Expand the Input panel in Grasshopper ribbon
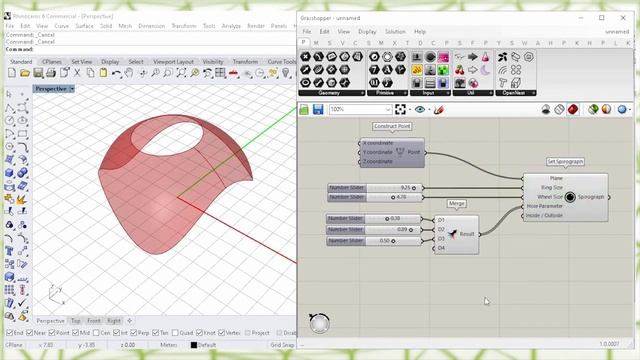The height and width of the screenshot is (360, 640). click(x=448, y=93)
